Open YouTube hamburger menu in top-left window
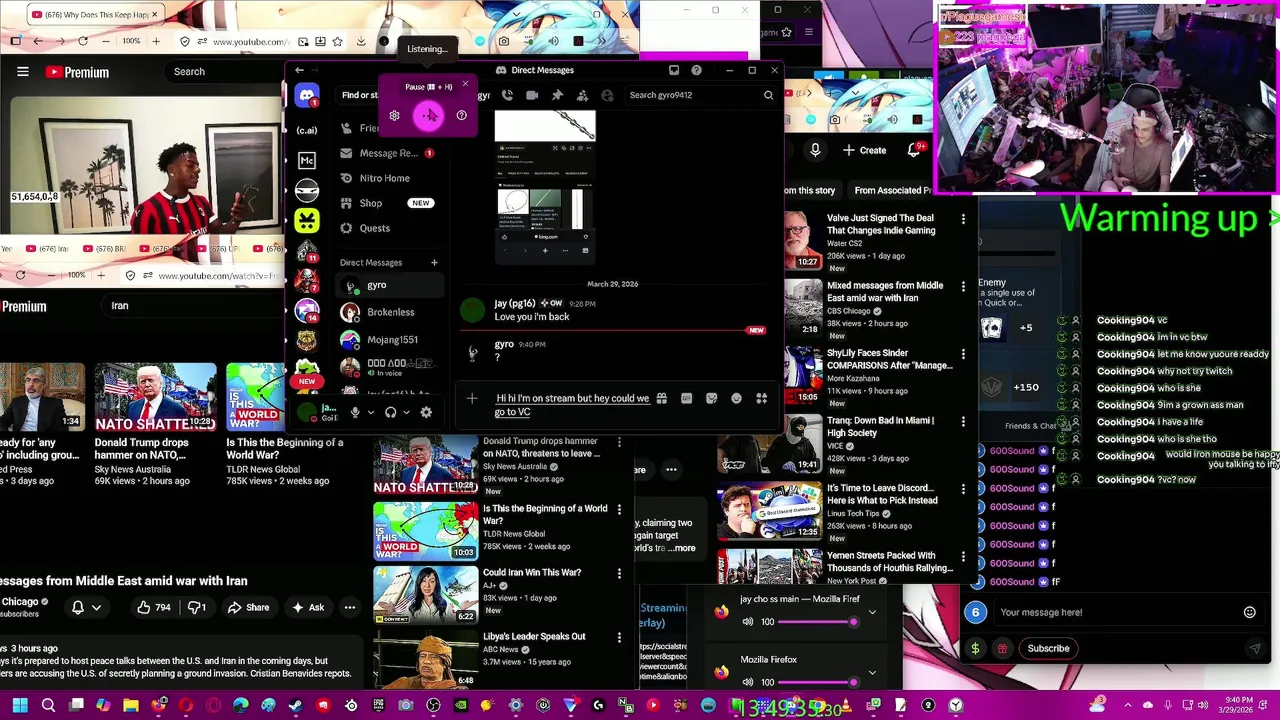Screen dimensions: 1280x720 (x=22, y=72)
